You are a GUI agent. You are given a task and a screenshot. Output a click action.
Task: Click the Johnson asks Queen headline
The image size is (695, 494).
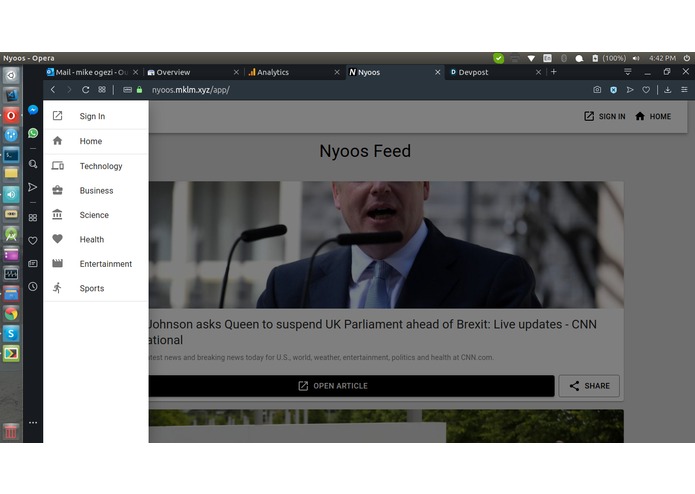[x=372, y=332]
